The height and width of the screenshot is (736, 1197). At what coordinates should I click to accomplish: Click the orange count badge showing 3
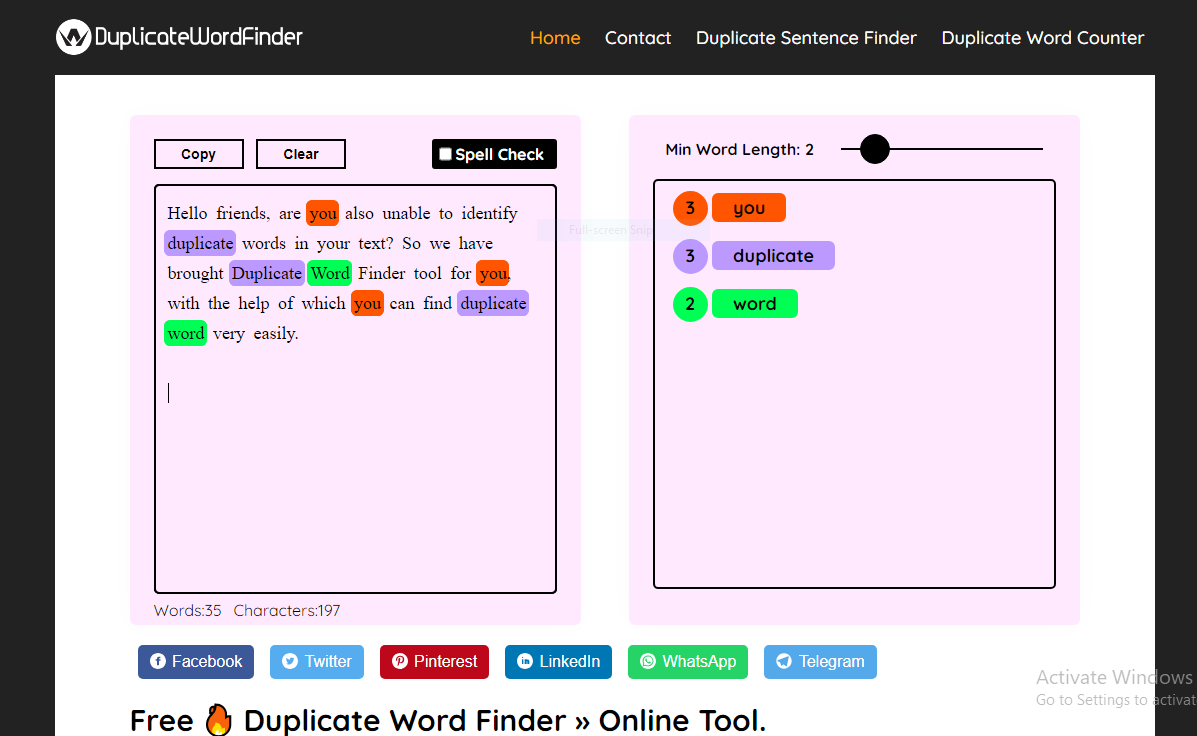tap(689, 208)
